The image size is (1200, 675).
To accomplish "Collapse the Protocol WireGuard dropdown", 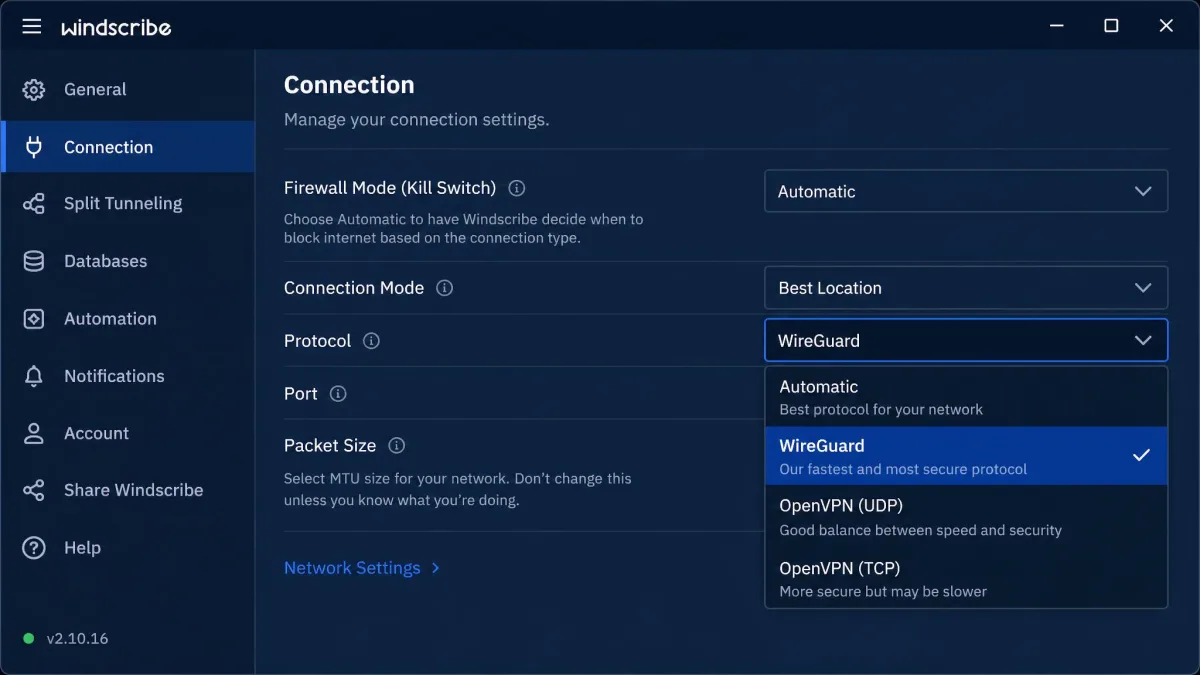I will coord(966,340).
